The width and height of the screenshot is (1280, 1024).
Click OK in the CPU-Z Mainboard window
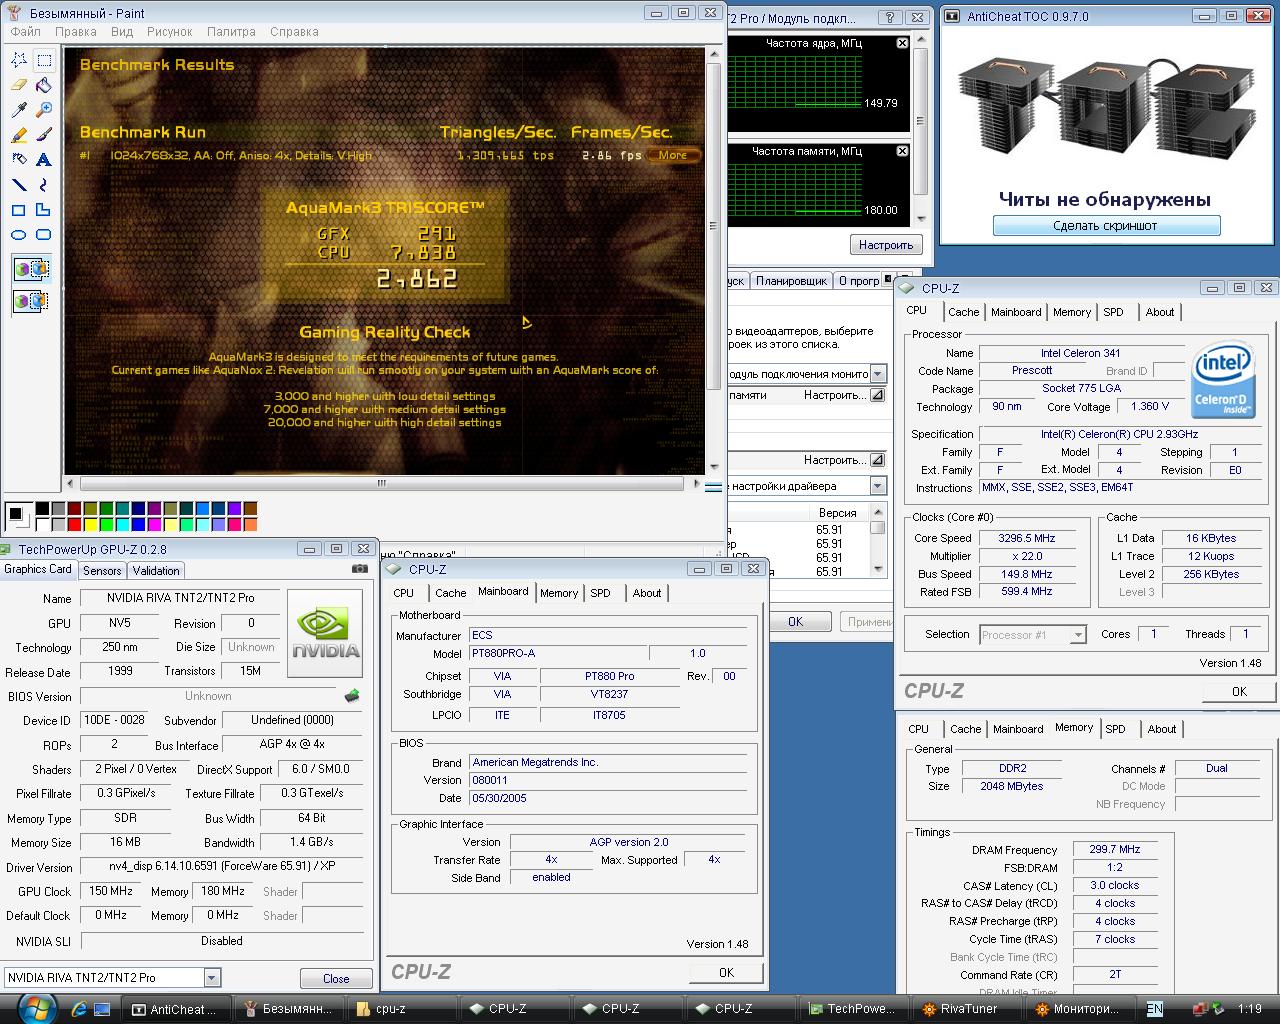coord(726,972)
